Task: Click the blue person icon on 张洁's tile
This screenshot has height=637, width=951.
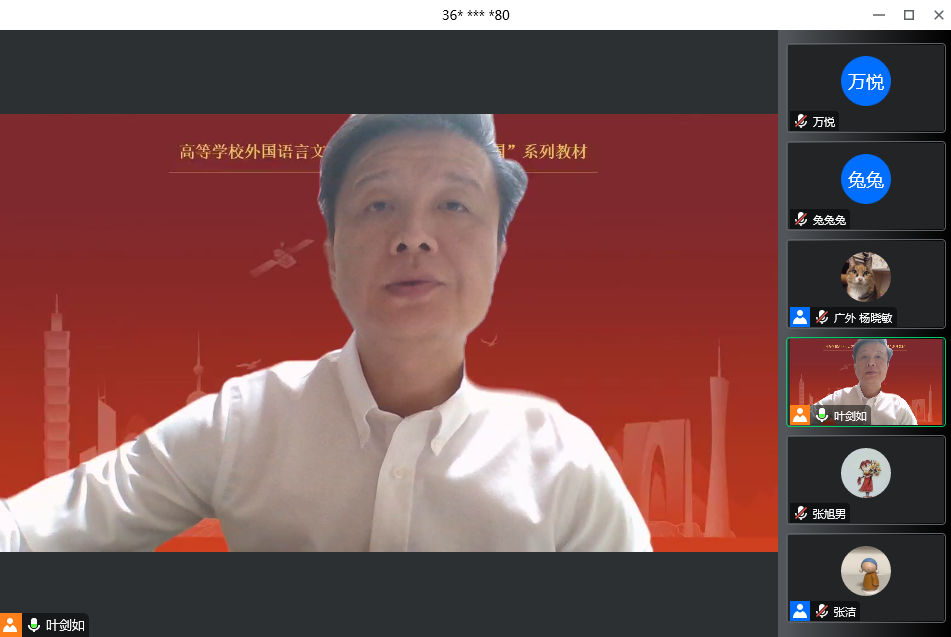Action: pos(800,611)
